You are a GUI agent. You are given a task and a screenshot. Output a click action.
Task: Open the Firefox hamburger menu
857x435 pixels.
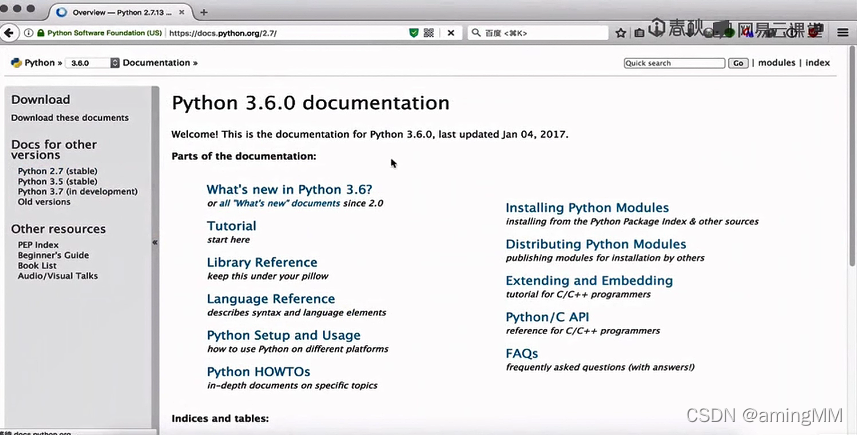pyautogui.click(x=843, y=33)
